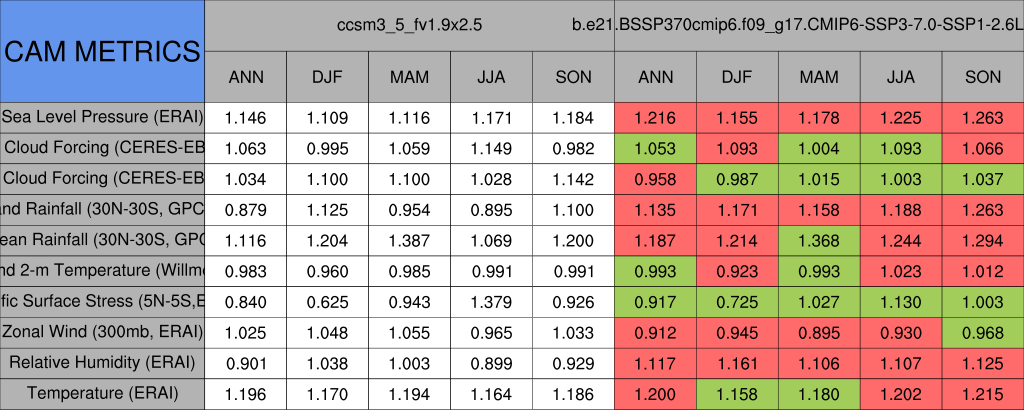Click the Temperature (ERAI) row label
1024x410 pixels.
coord(102,393)
